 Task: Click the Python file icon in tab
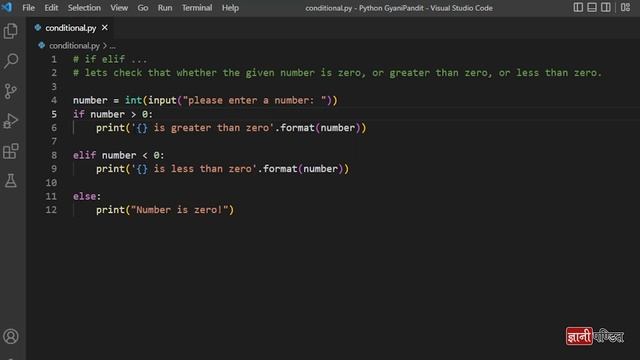point(38,27)
